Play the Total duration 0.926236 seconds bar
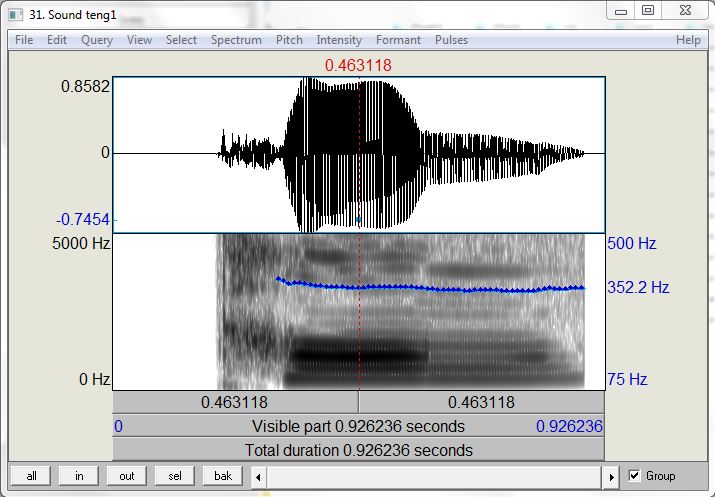 [x=358, y=450]
